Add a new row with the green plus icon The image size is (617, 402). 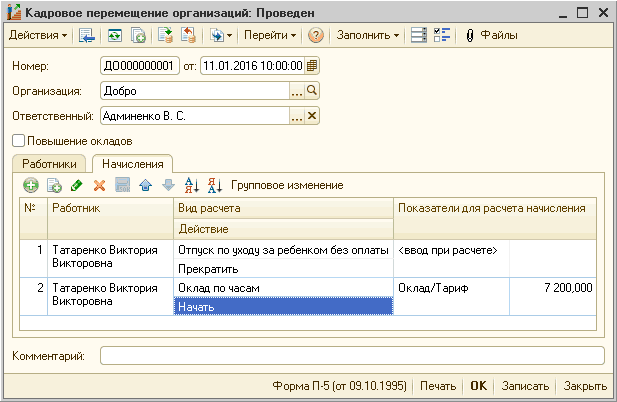click(x=31, y=185)
